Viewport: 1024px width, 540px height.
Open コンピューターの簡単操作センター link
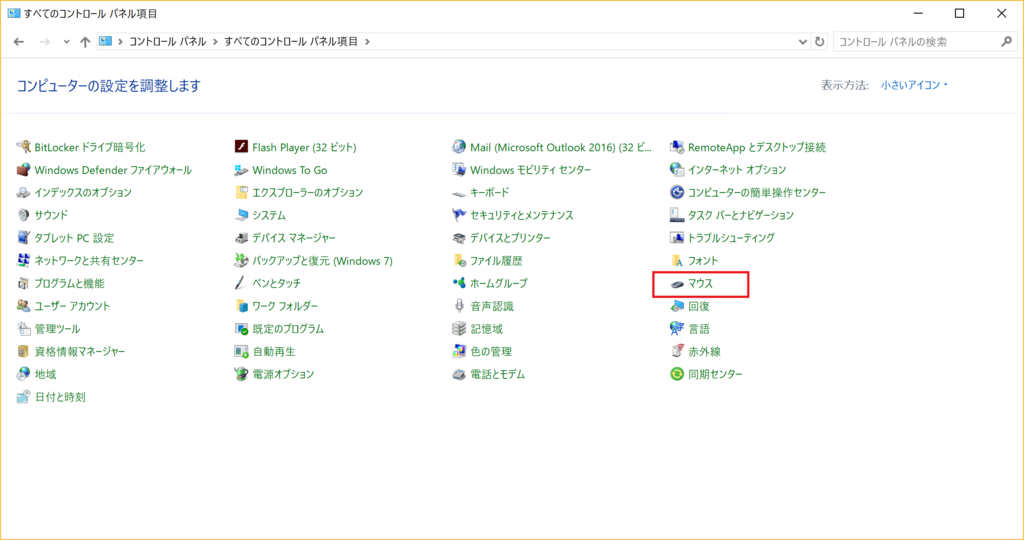coord(757,193)
